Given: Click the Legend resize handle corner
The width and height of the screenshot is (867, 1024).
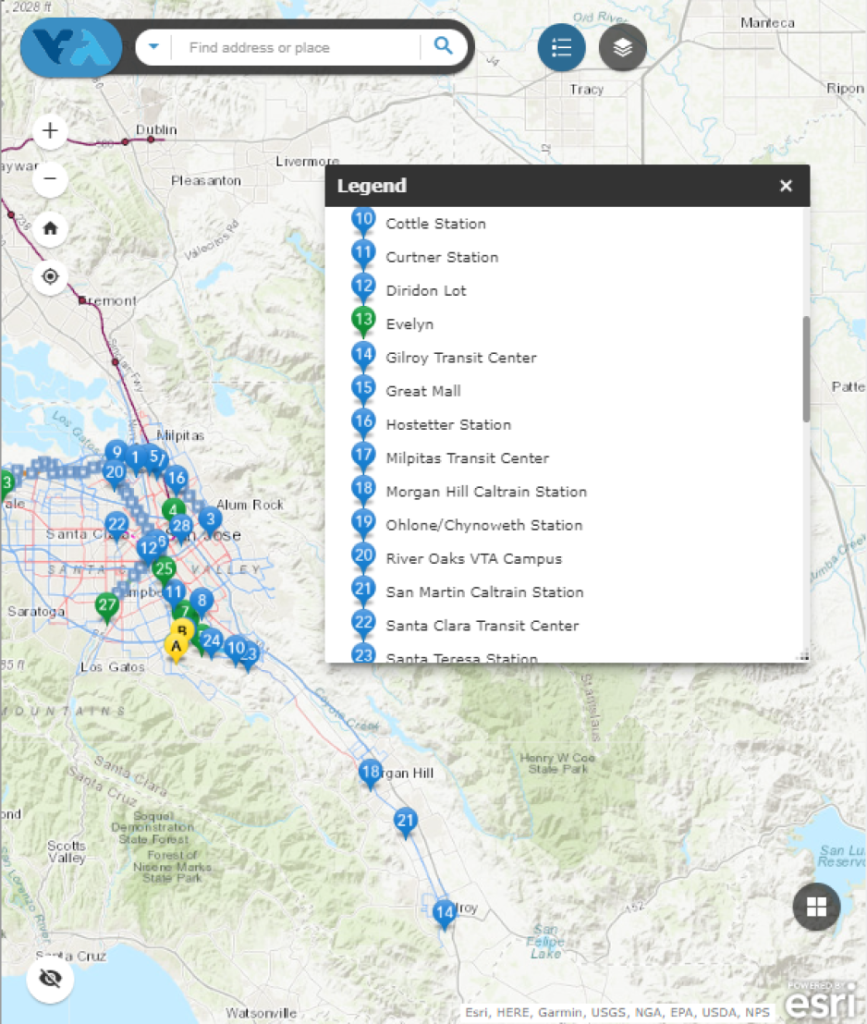Looking at the screenshot, I should (x=801, y=656).
